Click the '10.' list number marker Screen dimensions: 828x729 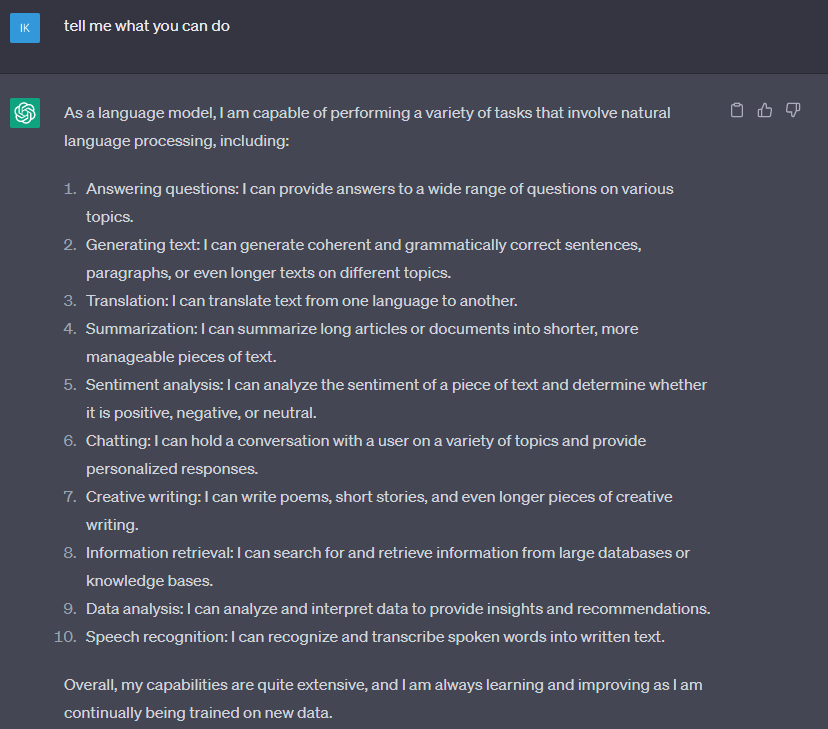(65, 637)
